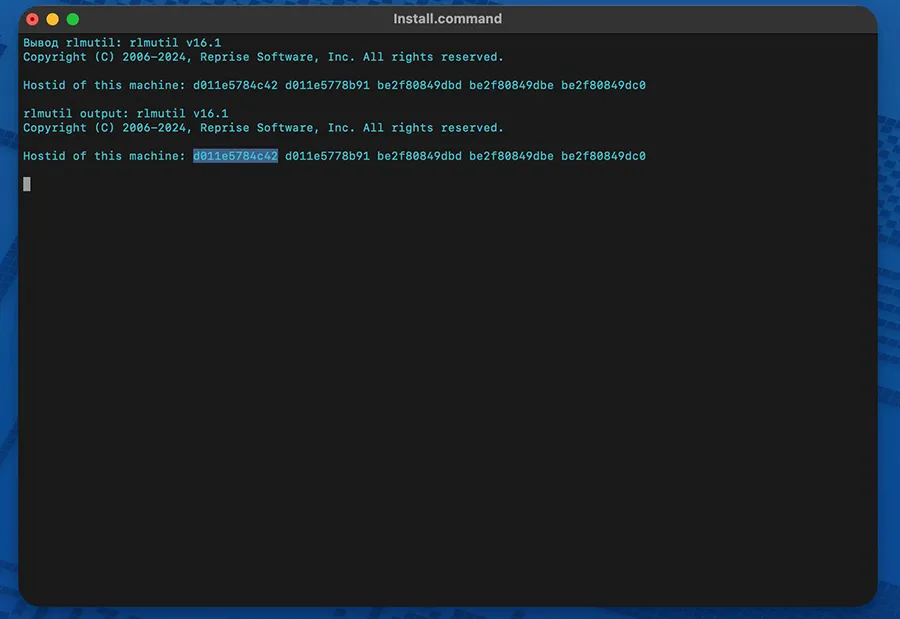Click hostid be2f80849dc0 in the last output line
Viewport: 900px width, 619px height.
(603, 156)
